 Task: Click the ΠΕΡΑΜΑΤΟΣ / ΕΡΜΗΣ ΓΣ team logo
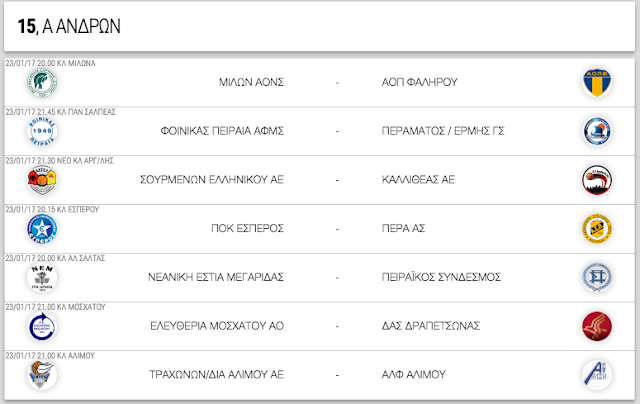pos(597,131)
